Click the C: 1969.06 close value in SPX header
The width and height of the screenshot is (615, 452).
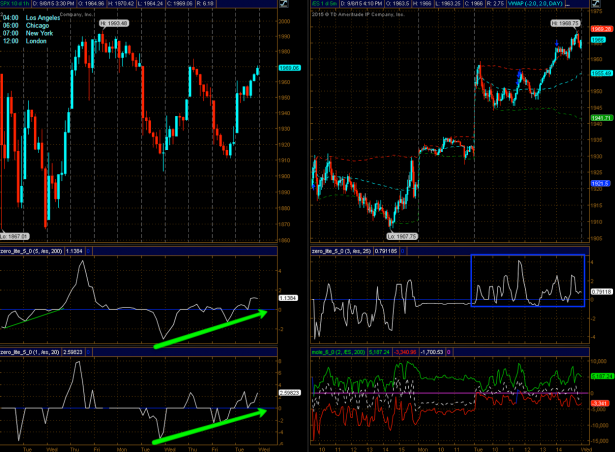[x=181, y=4]
